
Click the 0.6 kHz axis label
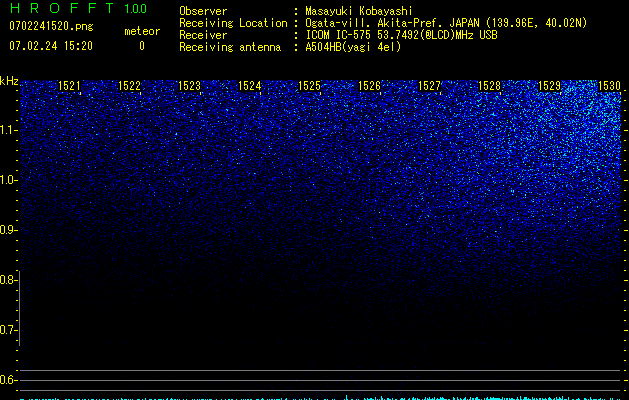coord(7,380)
